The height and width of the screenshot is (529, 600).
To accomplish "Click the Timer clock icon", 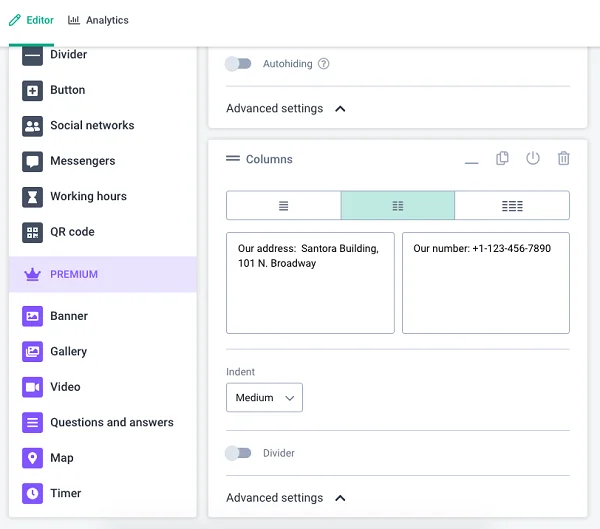I will 32,493.
